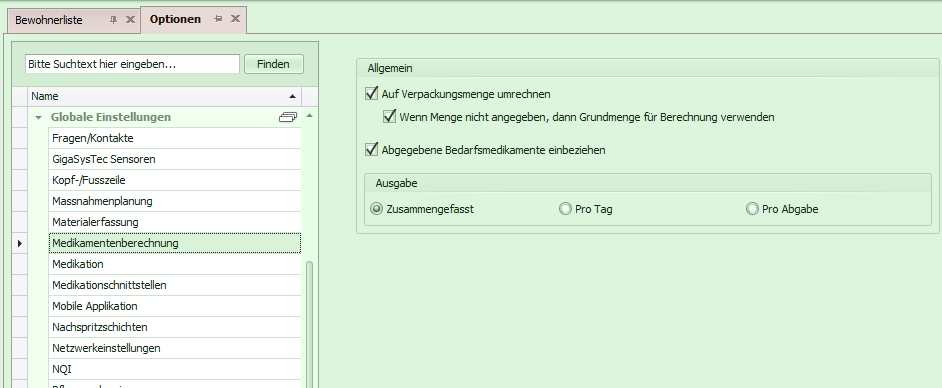The height and width of the screenshot is (388, 942).
Task: Click the settings list vertical scrollbar
Action: coord(309,324)
